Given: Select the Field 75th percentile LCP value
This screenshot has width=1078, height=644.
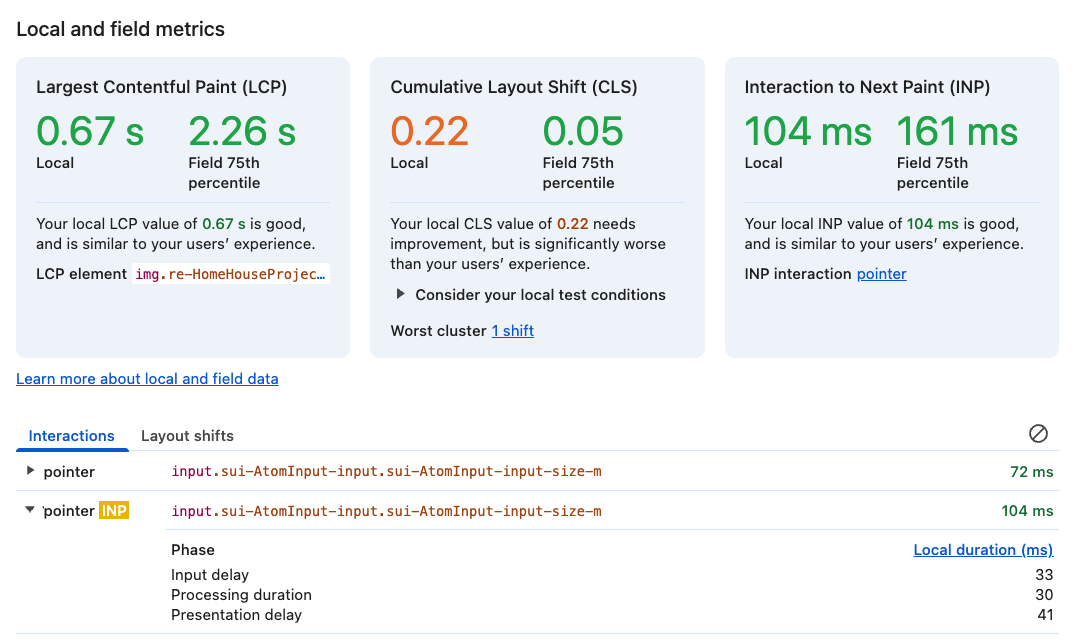Looking at the screenshot, I should [242, 131].
